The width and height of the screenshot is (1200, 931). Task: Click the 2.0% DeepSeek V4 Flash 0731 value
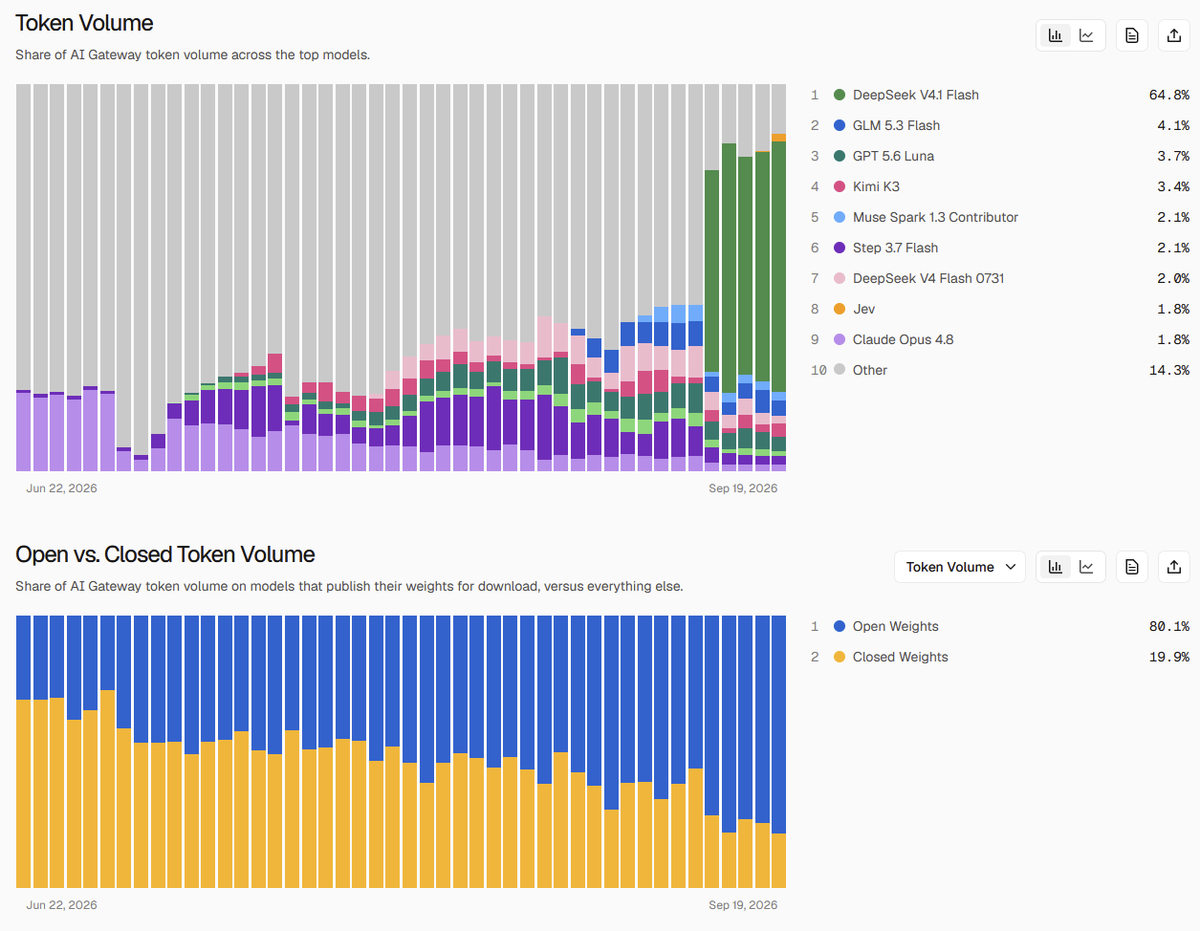point(1173,278)
